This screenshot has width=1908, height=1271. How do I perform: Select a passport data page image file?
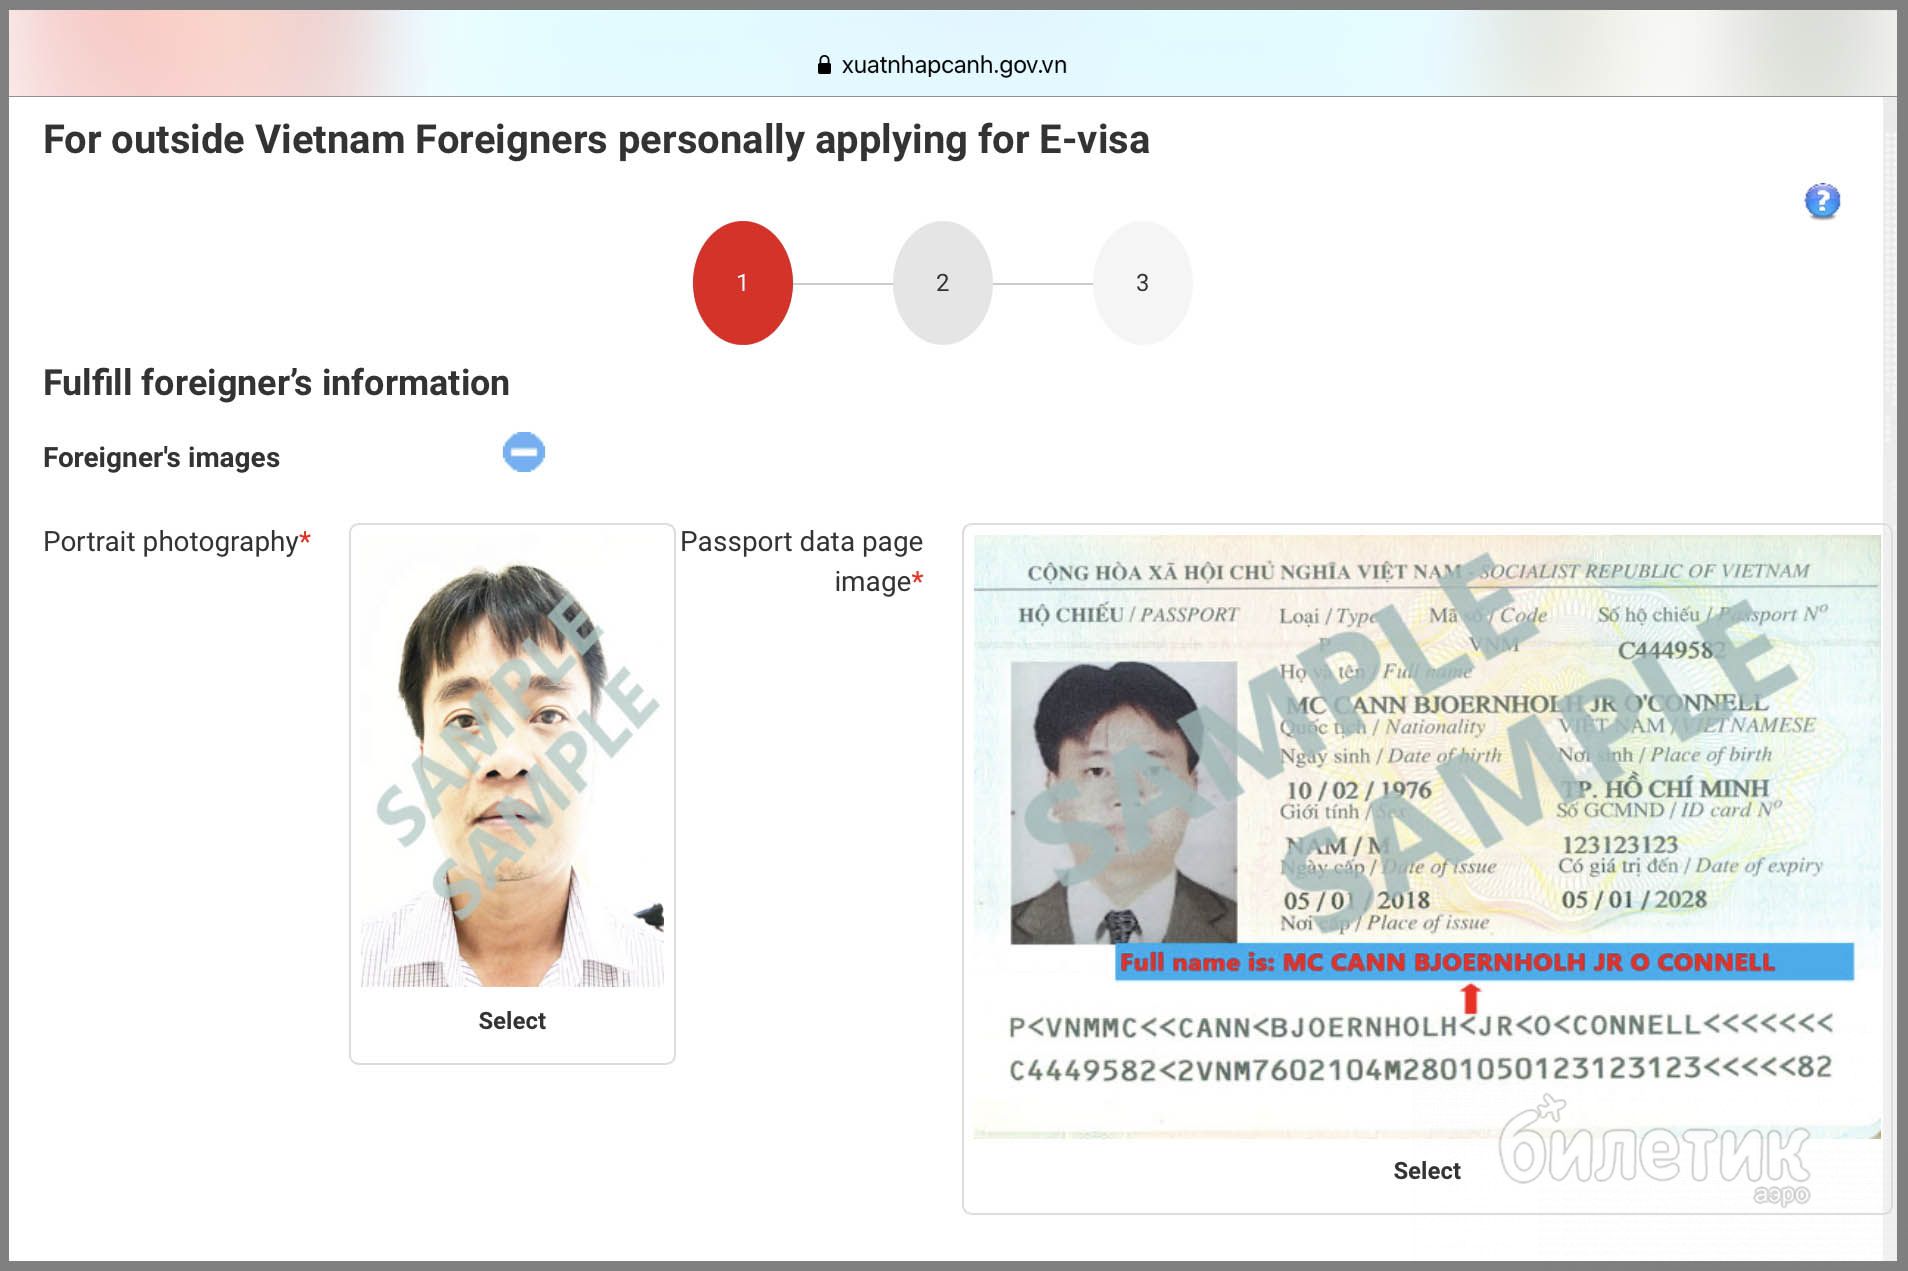tap(1427, 1171)
